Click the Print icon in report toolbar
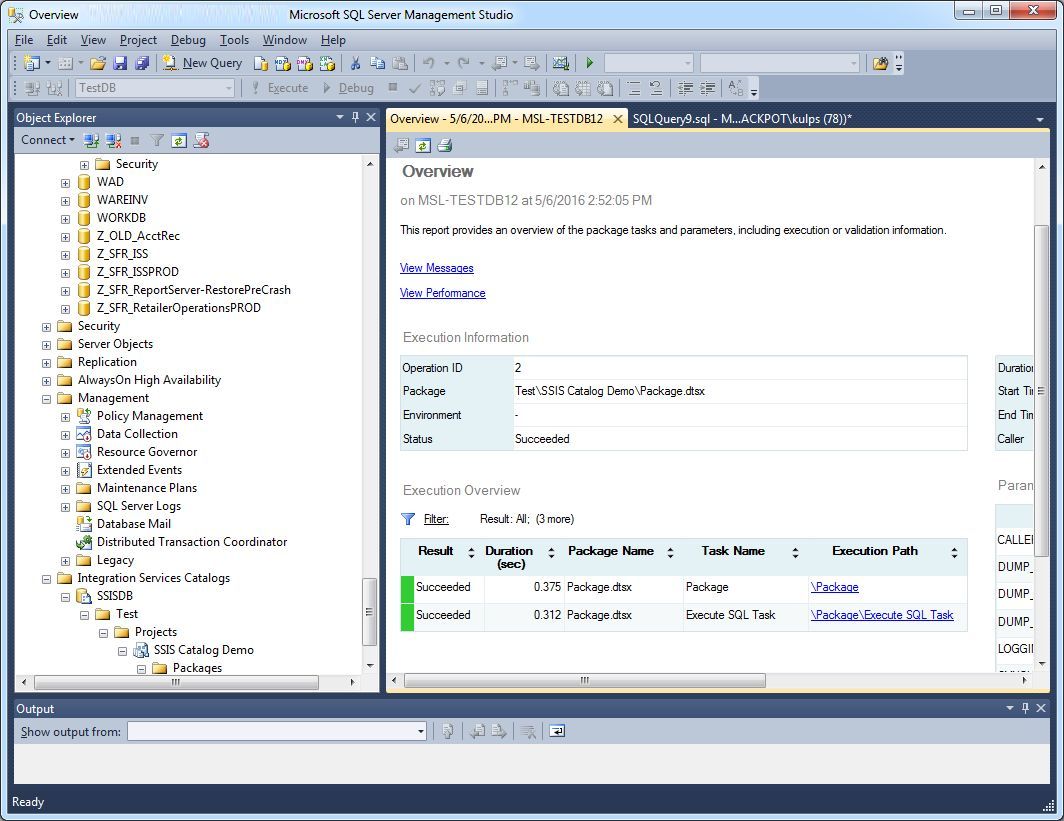Image resolution: width=1064 pixels, height=821 pixels. coord(444,146)
